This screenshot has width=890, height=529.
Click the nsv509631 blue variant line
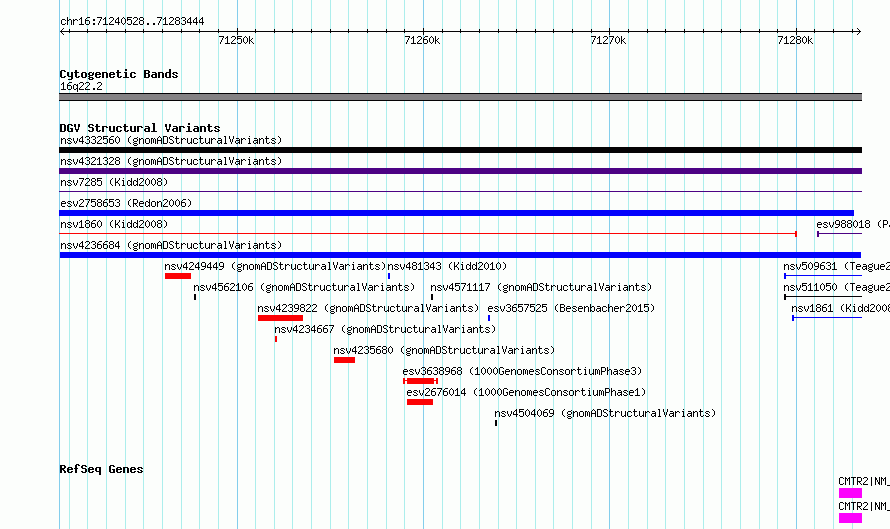coord(823,276)
